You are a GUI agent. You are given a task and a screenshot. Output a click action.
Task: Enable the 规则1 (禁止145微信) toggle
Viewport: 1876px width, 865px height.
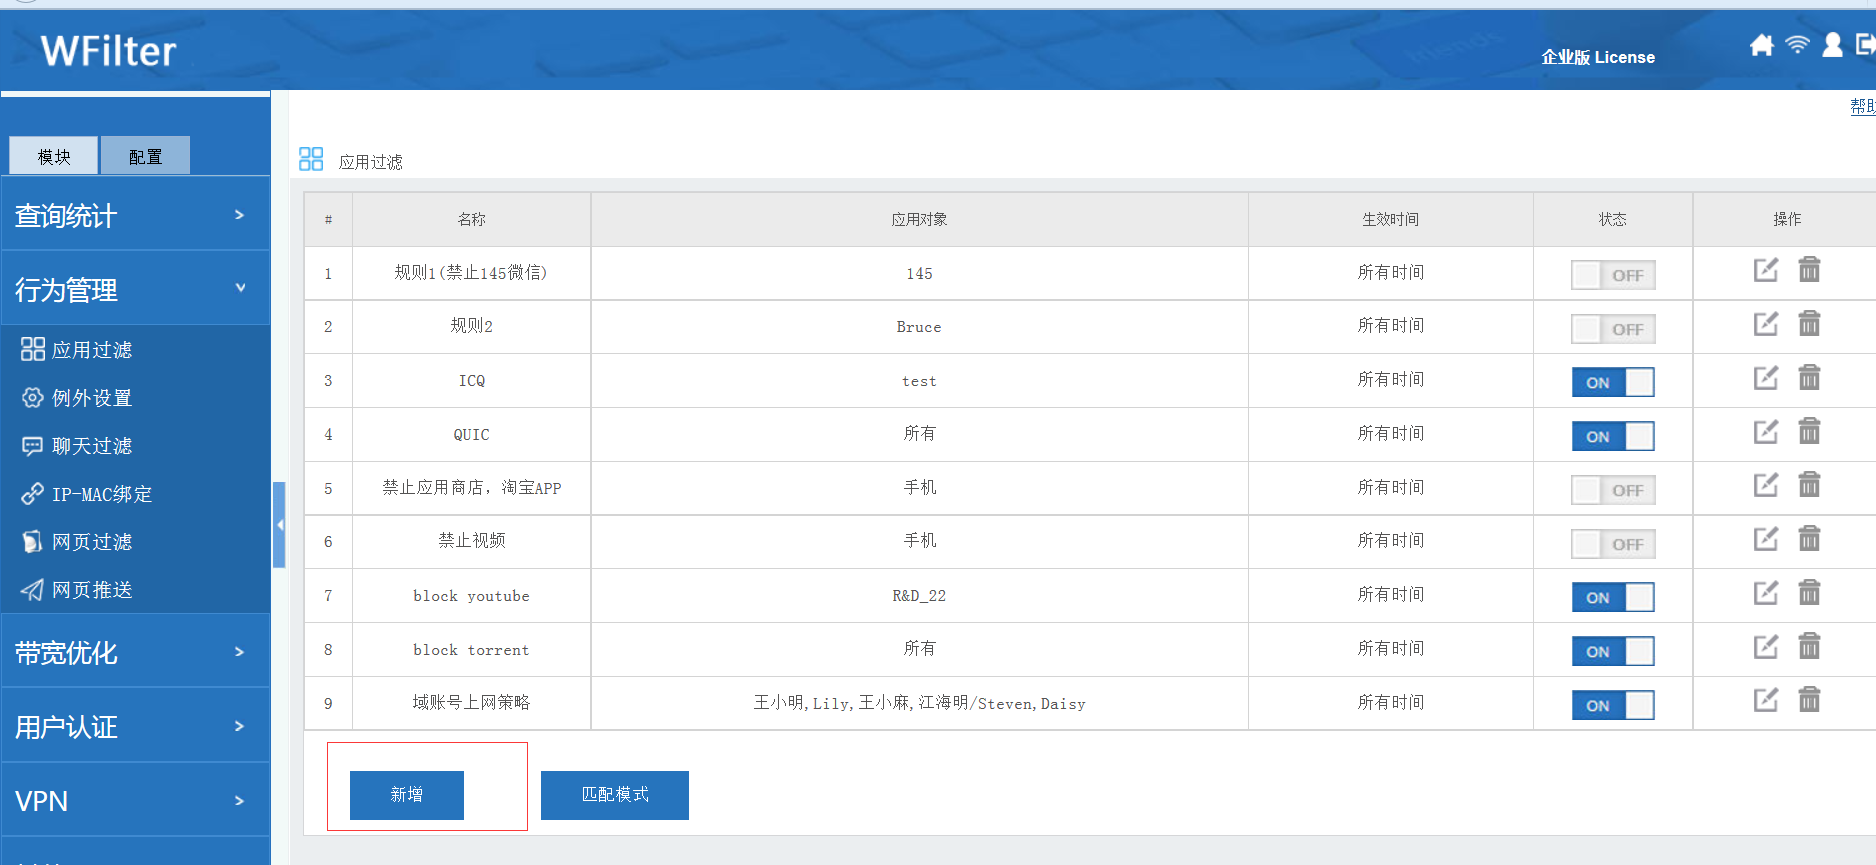(x=1612, y=275)
